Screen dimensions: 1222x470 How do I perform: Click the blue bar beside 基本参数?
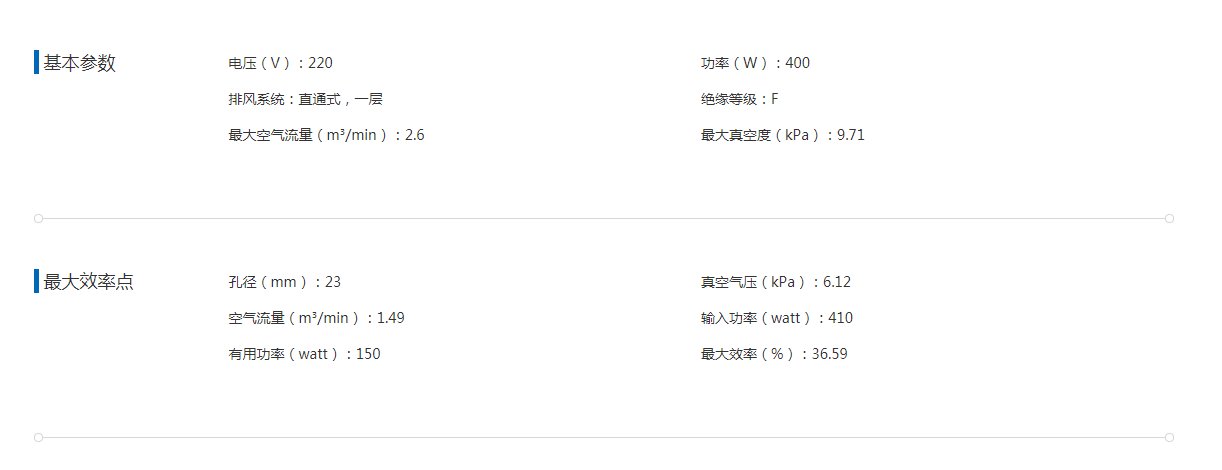[x=36, y=63]
